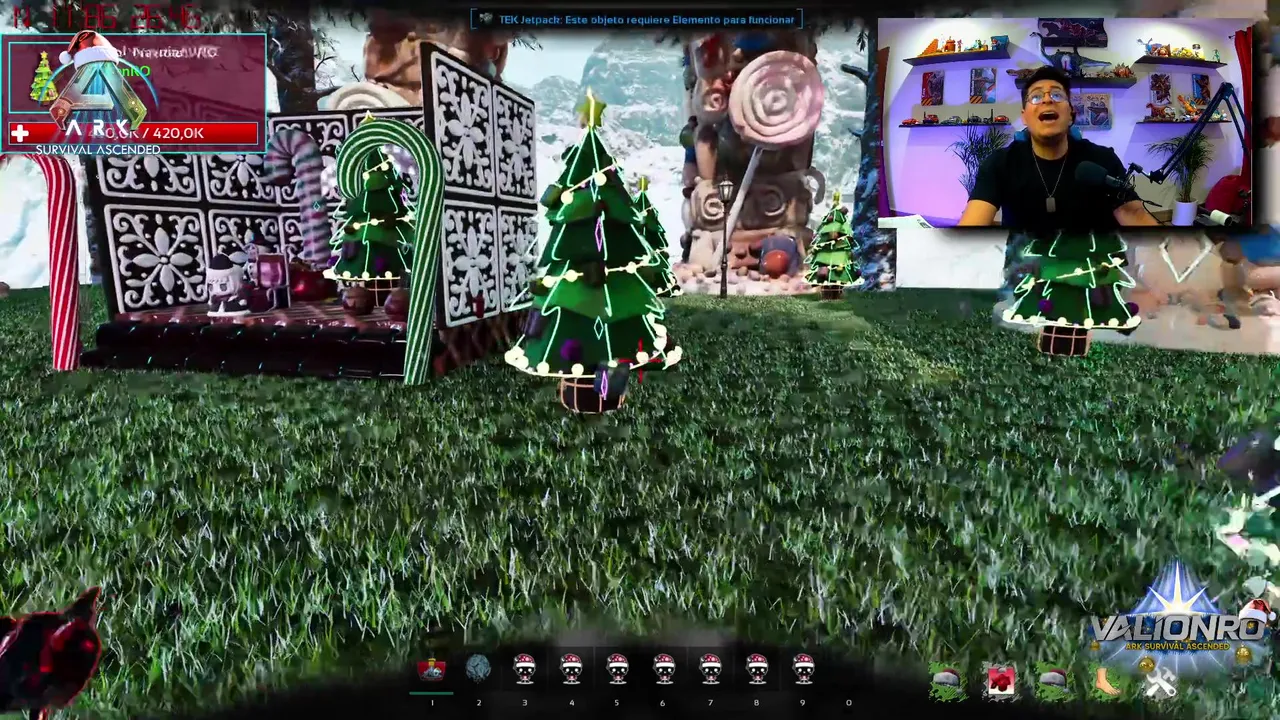Select the Santa-hat chibi in slot 3

pos(525,668)
